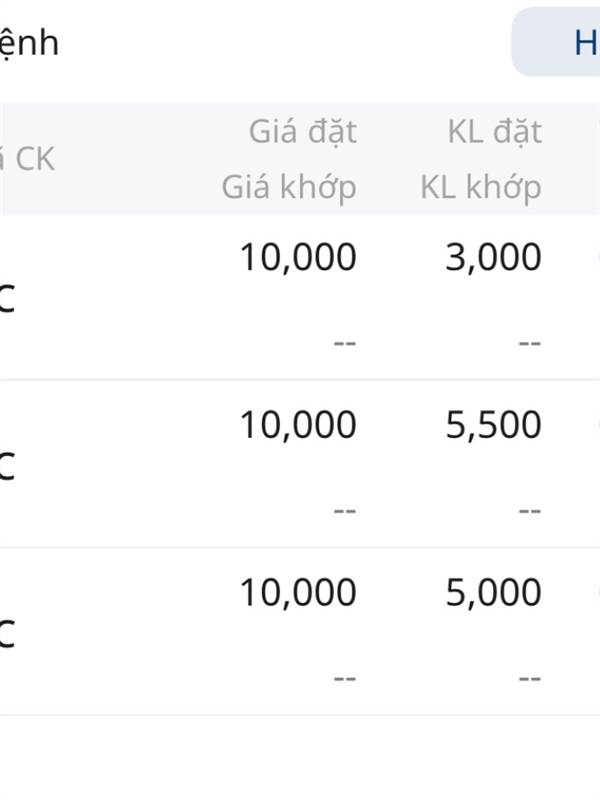This screenshot has width=600, height=800.
Task: Select the KL khớp column header
Action: (481, 187)
